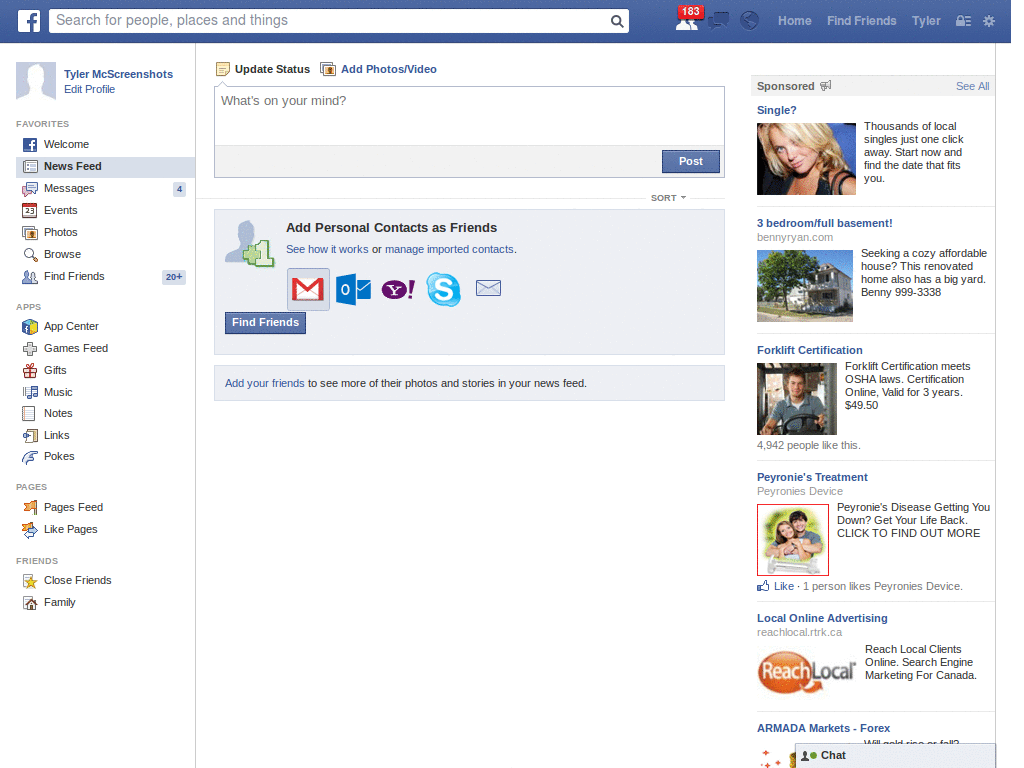
Task: Select the other email envelope icon
Action: [x=488, y=288]
